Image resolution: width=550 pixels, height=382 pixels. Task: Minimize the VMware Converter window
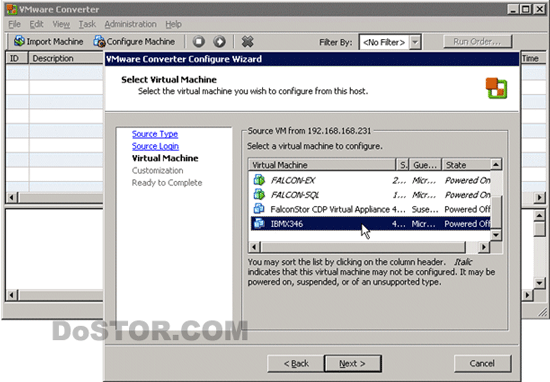point(513,9)
